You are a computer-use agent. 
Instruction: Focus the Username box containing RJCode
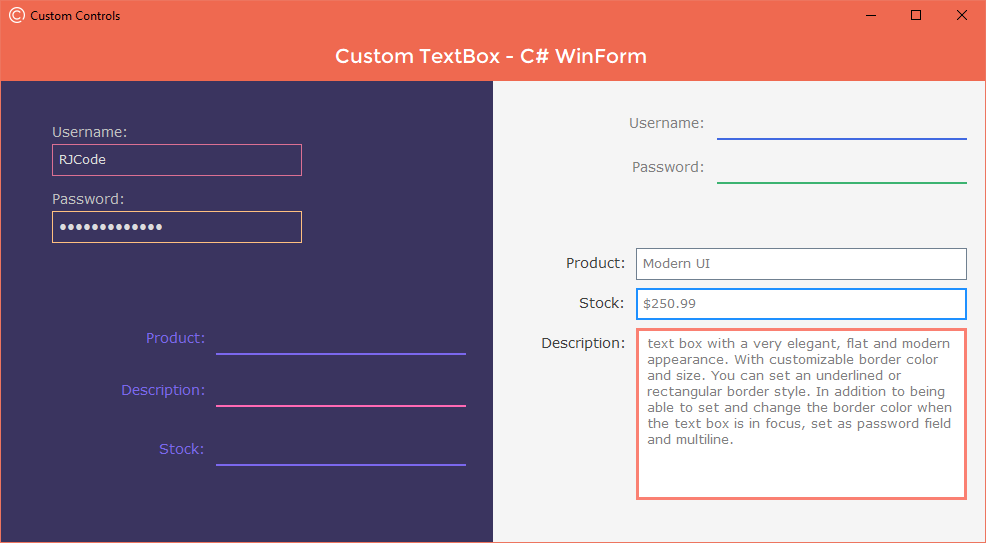177,160
